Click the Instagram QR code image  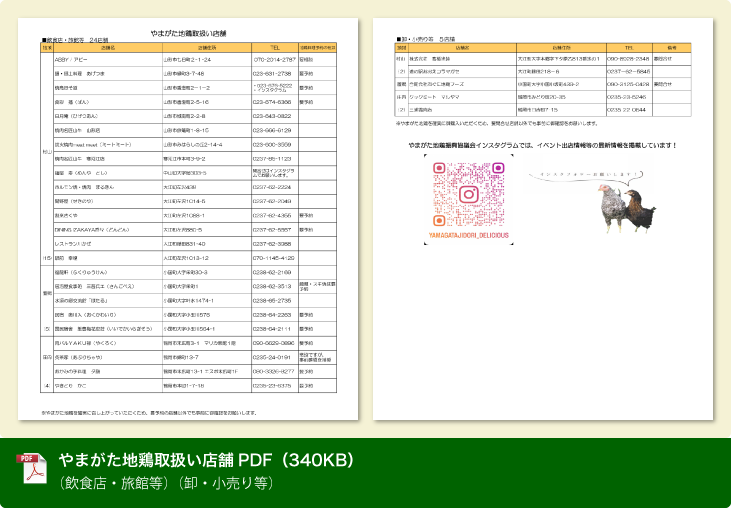click(469, 199)
